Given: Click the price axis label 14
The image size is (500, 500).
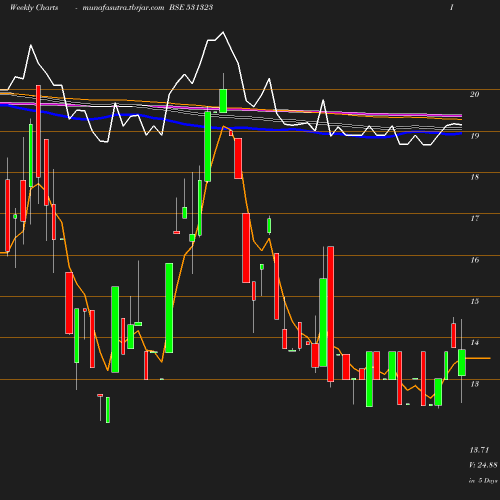Looking at the screenshot, I should (475, 343).
